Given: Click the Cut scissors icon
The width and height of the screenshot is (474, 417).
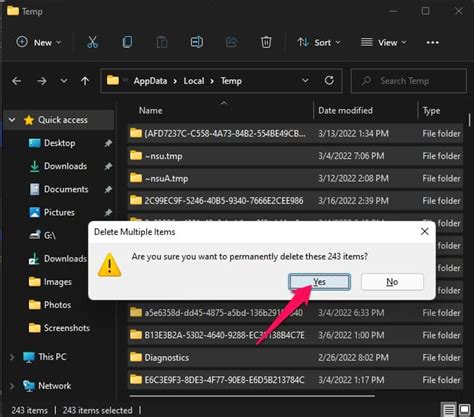Looking at the screenshot, I should pyautogui.click(x=92, y=42).
